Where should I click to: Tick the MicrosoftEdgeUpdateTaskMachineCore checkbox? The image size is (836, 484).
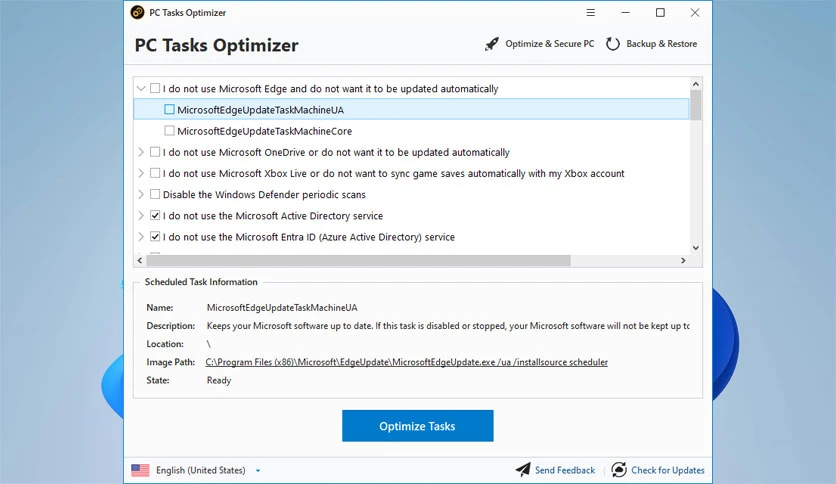tap(170, 131)
